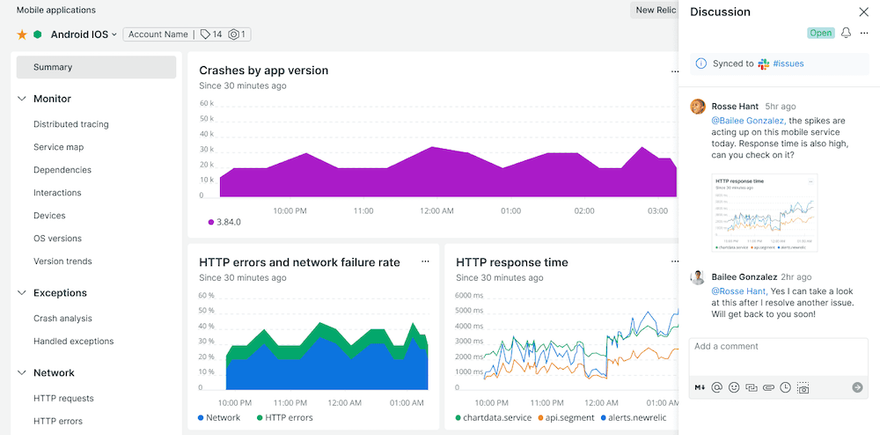Open Service map

pos(58,147)
